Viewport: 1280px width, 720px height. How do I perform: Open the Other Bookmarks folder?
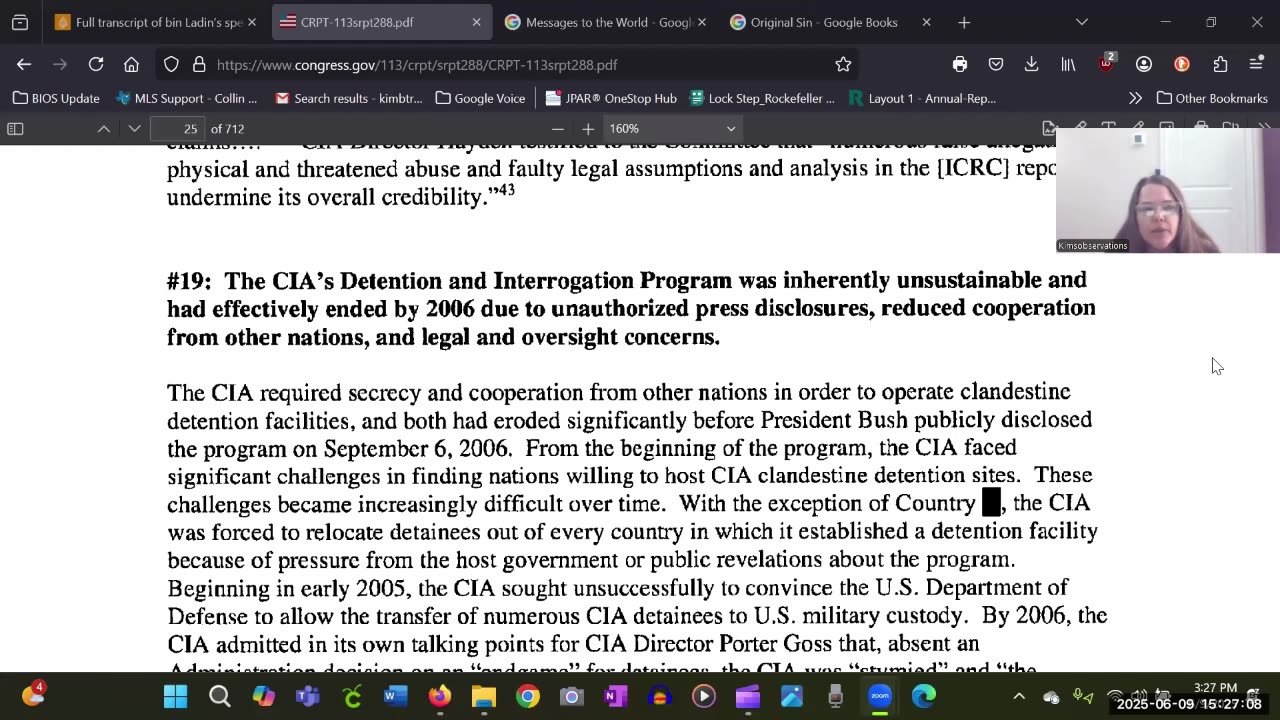click(x=1212, y=98)
